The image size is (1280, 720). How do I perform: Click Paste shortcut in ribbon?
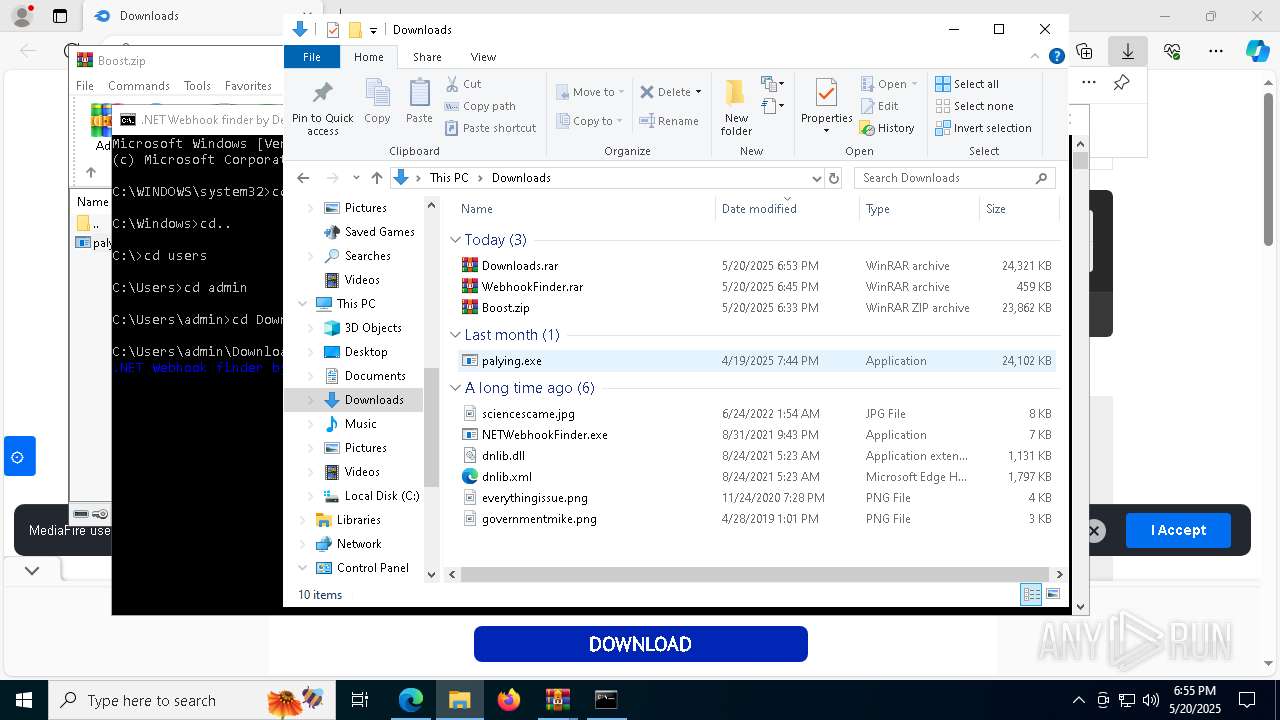490,128
